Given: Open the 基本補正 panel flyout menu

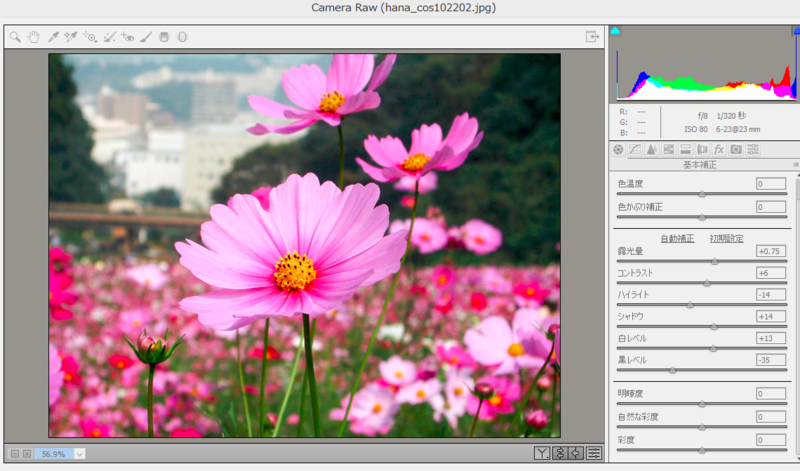Looking at the screenshot, I should tap(795, 165).
